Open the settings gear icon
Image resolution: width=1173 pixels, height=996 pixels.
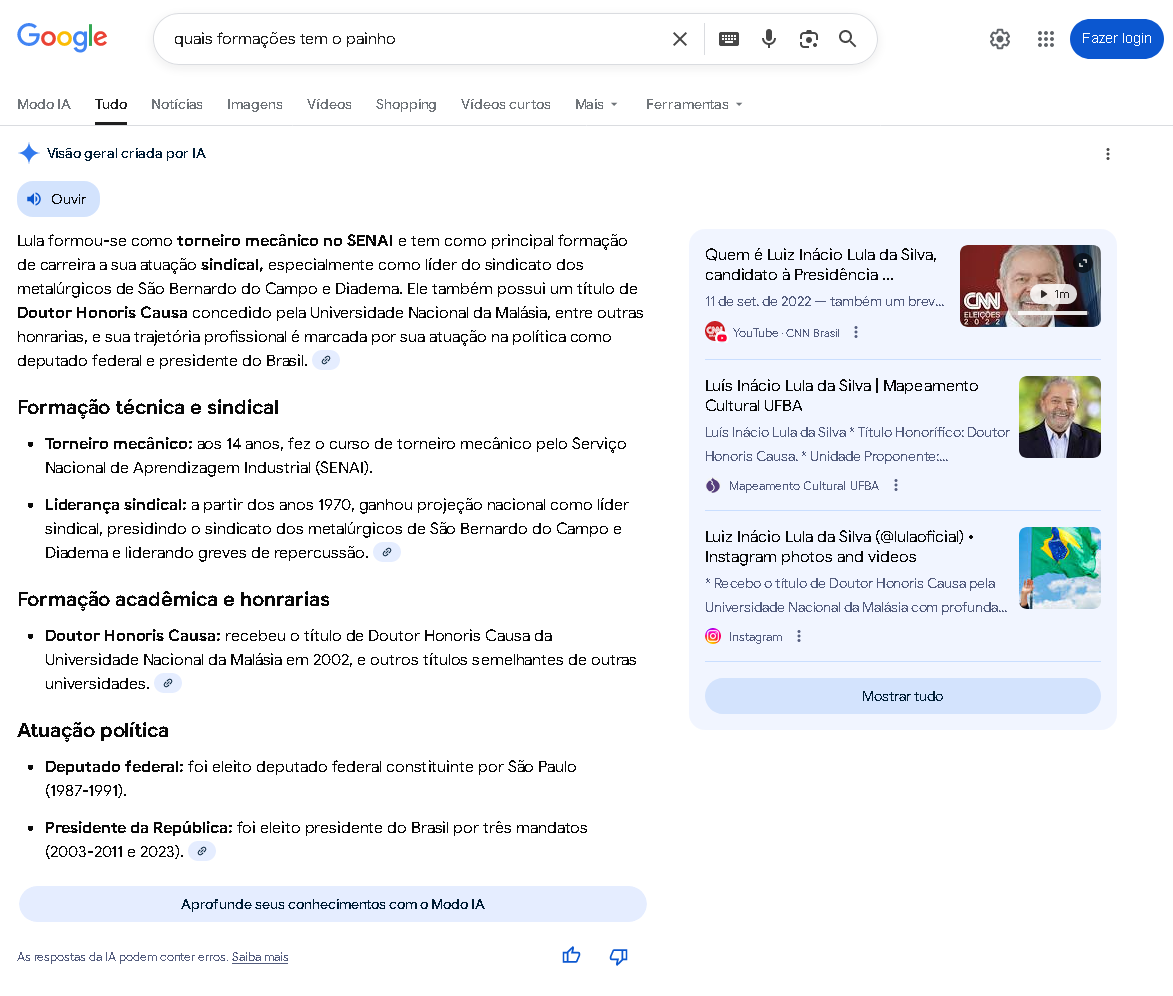coord(999,39)
